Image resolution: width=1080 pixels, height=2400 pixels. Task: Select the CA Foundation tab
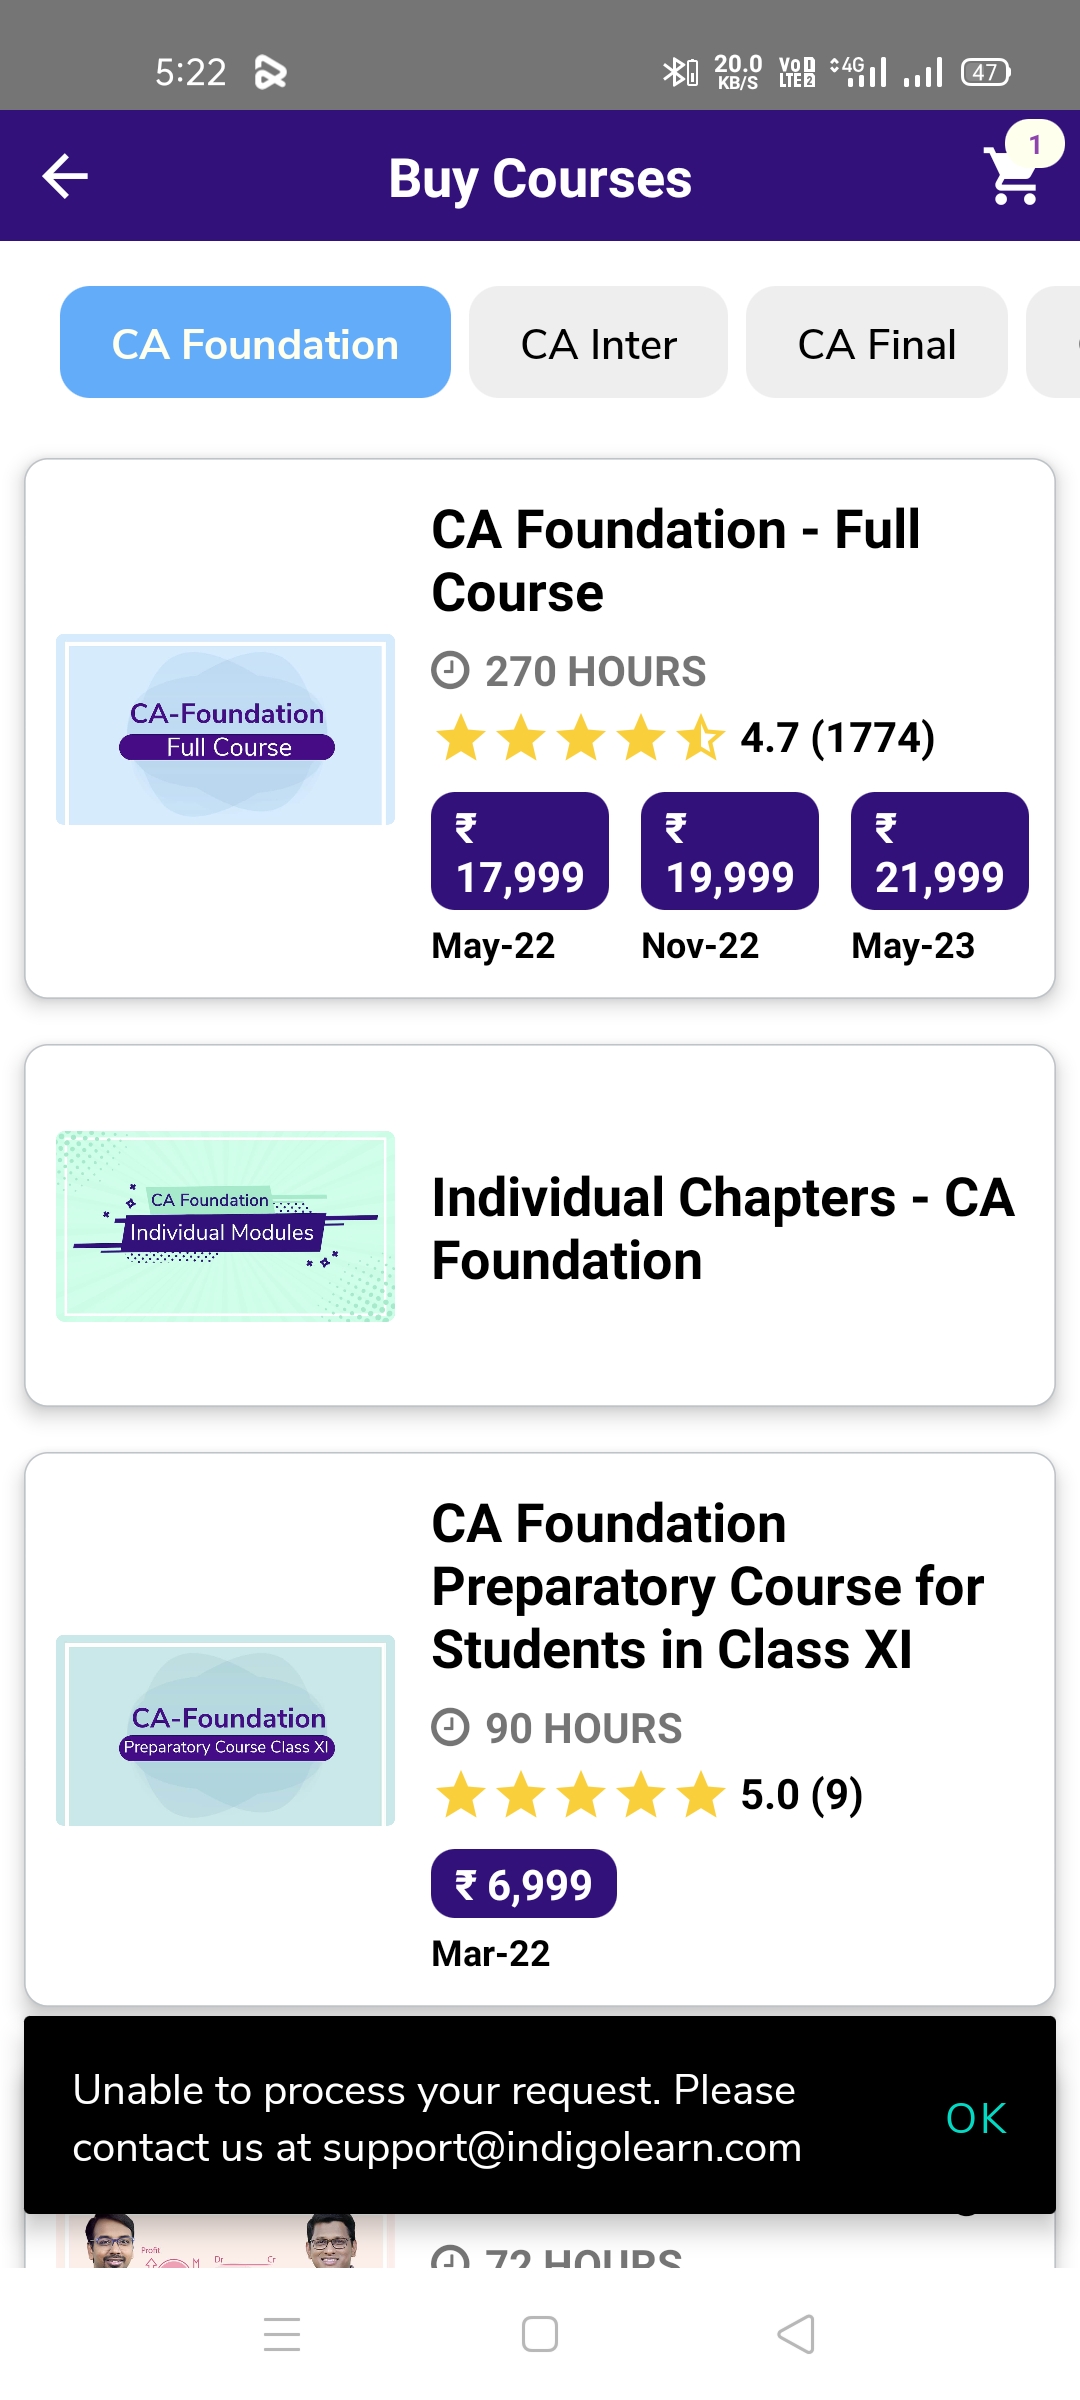click(255, 343)
